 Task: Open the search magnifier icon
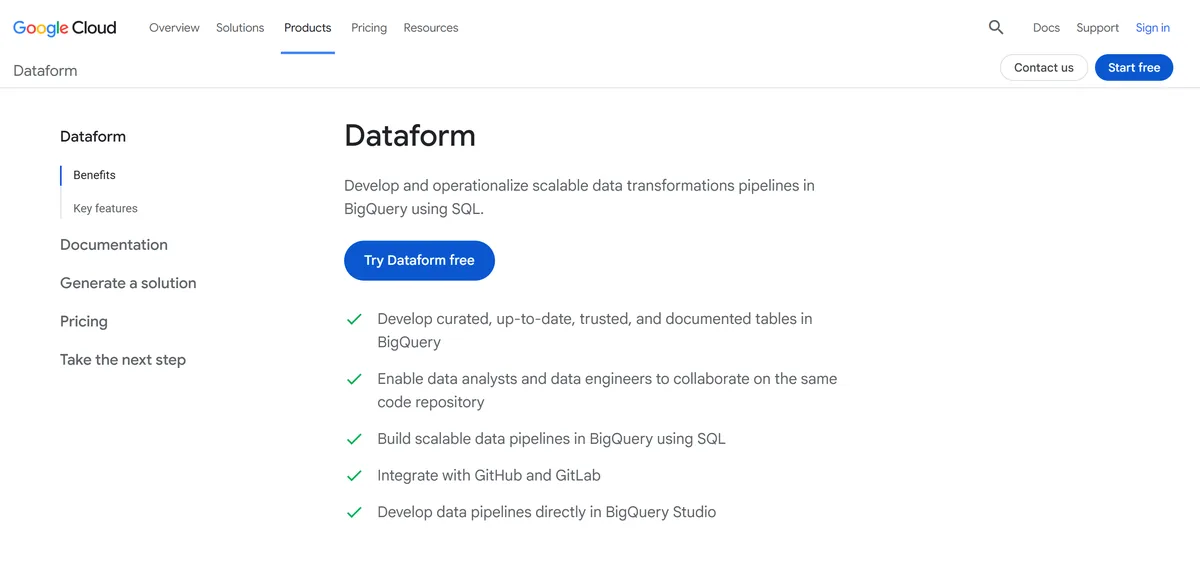(x=996, y=28)
